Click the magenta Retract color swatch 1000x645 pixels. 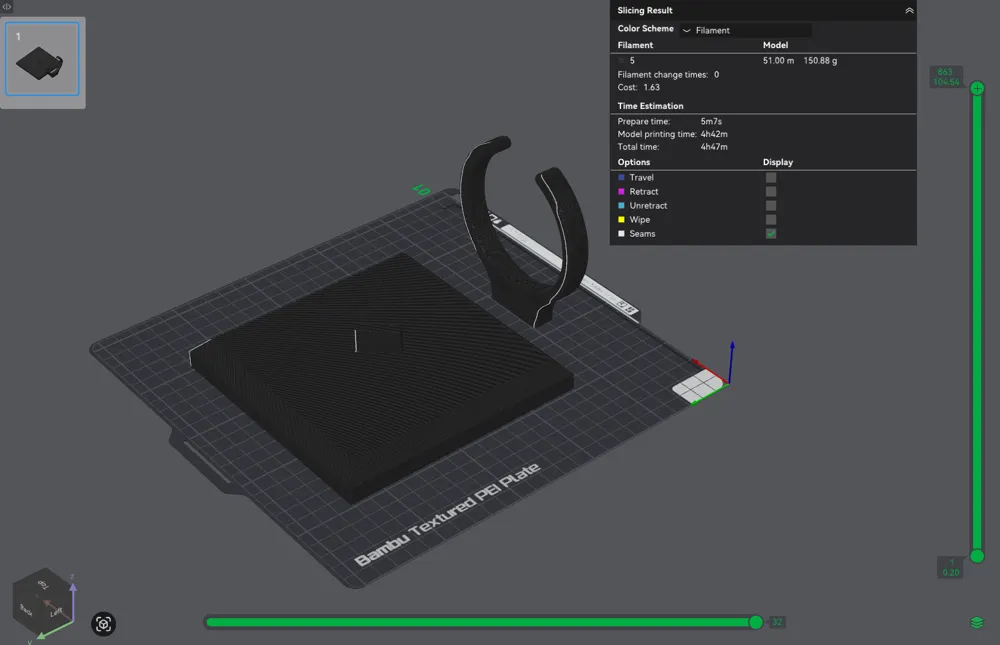621,191
